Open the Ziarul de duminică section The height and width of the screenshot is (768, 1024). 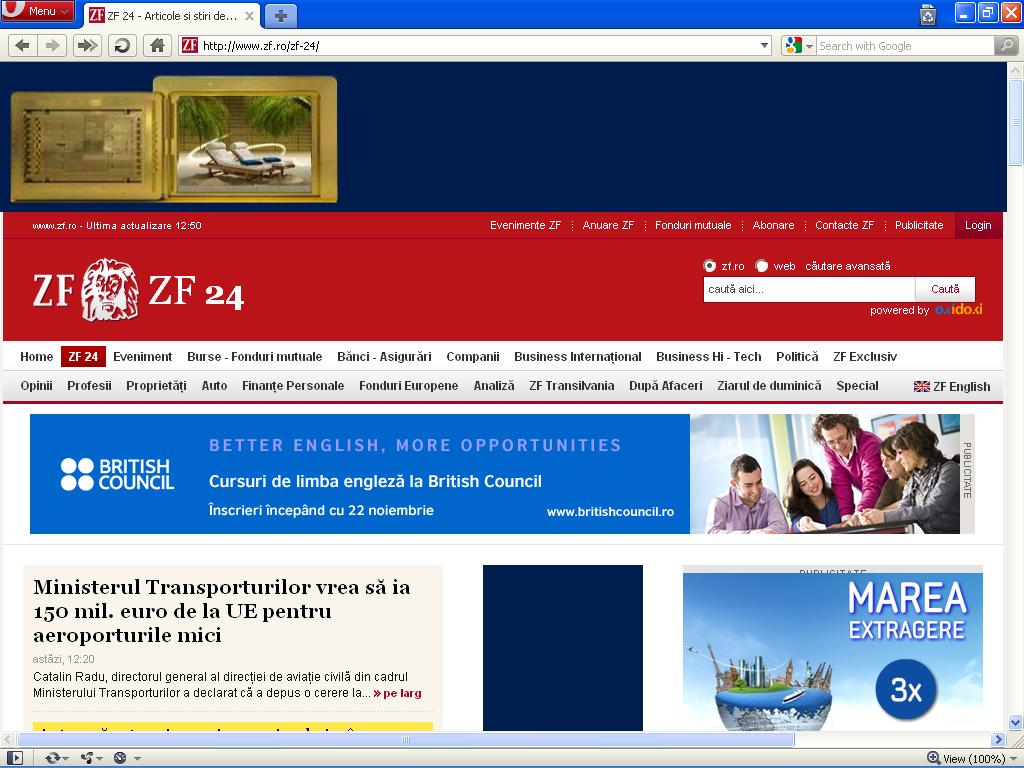(x=769, y=386)
